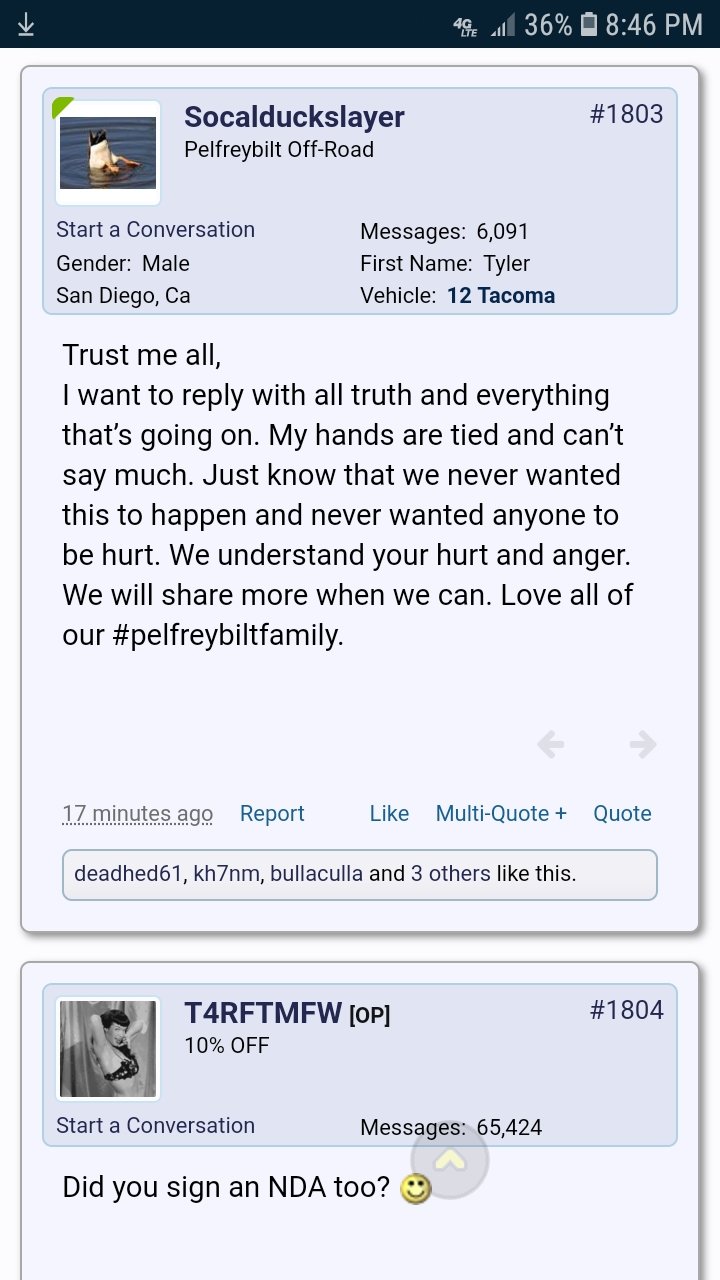Toggle Multi-Quote + for post #1803
Viewport: 720px width, 1280px height.
pyautogui.click(x=501, y=814)
